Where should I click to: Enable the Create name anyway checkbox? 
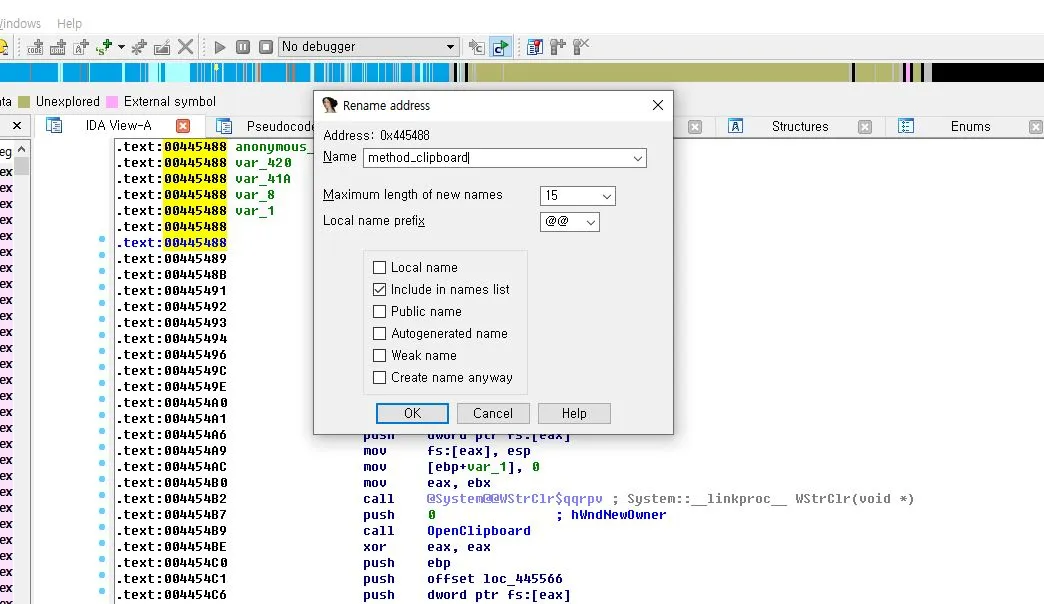tap(380, 378)
